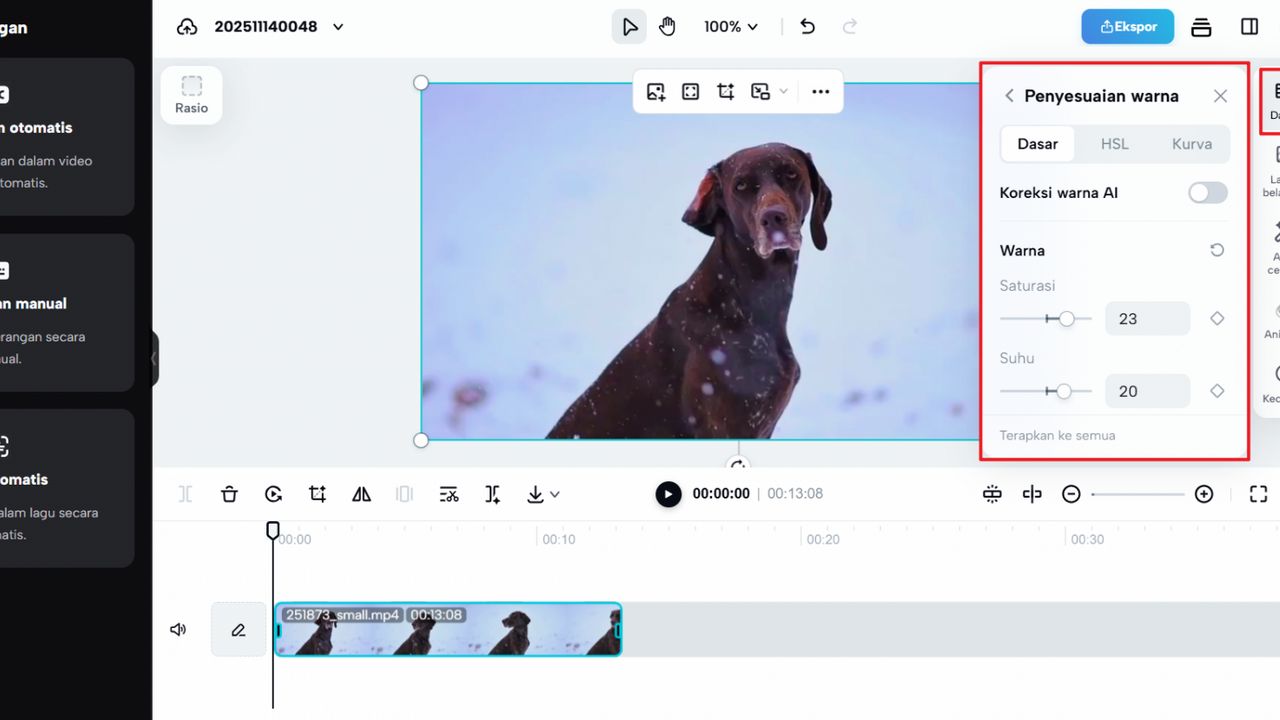Select the hand pan tool
The height and width of the screenshot is (720, 1280).
667,27
